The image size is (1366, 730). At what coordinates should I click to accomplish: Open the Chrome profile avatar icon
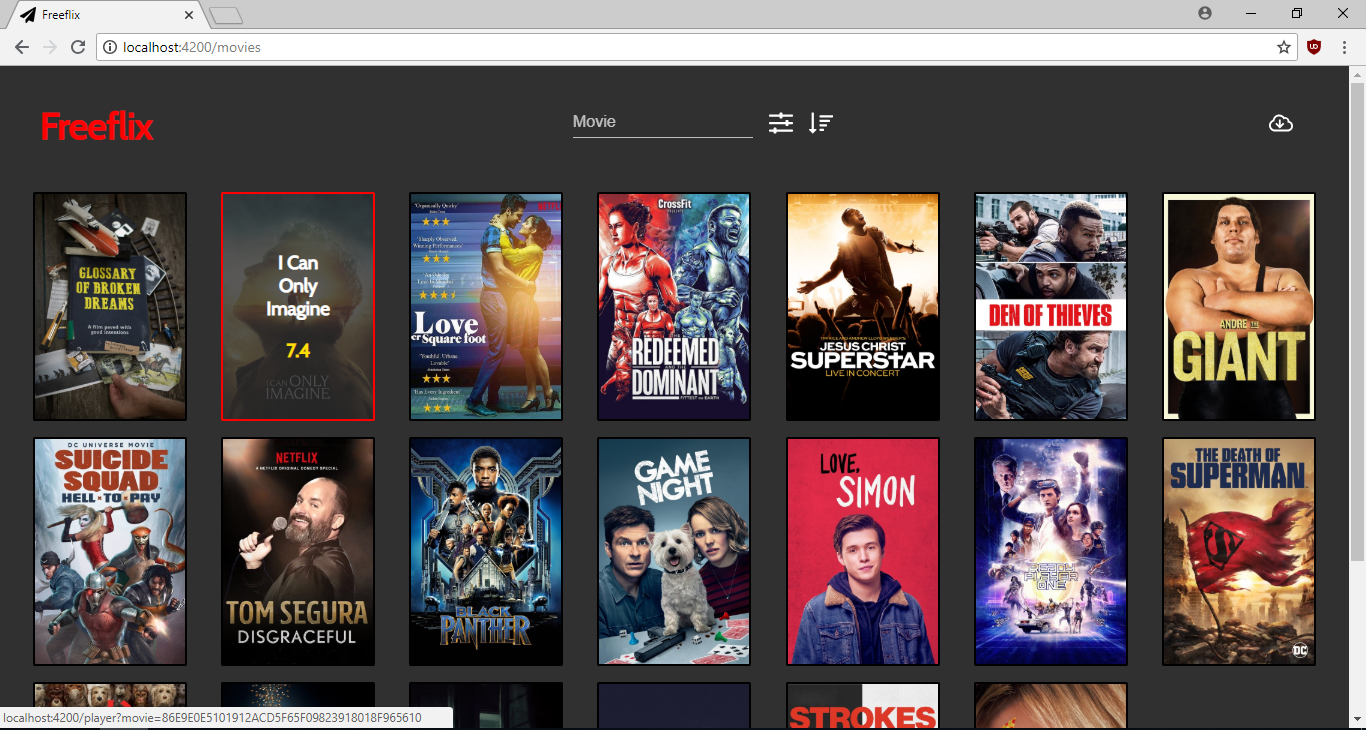click(1205, 13)
